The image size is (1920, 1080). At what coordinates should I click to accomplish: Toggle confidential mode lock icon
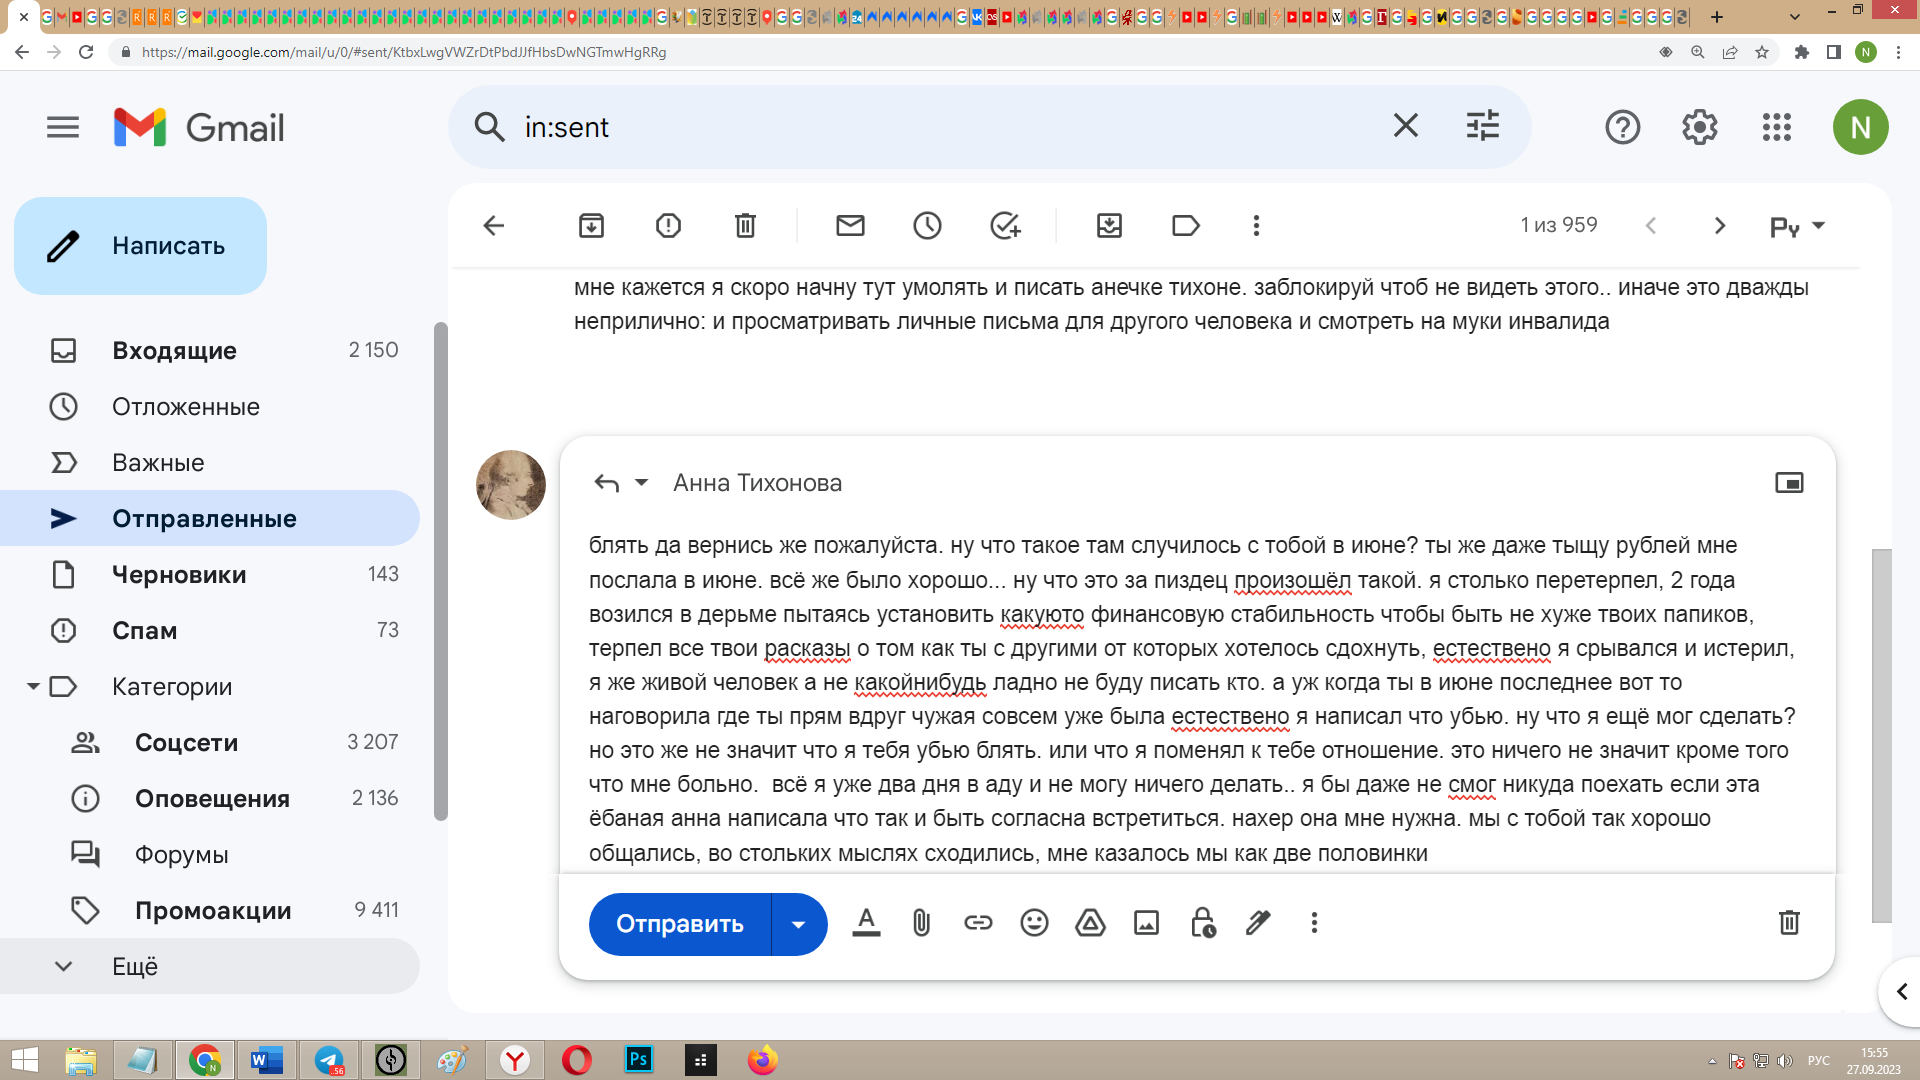1202,923
